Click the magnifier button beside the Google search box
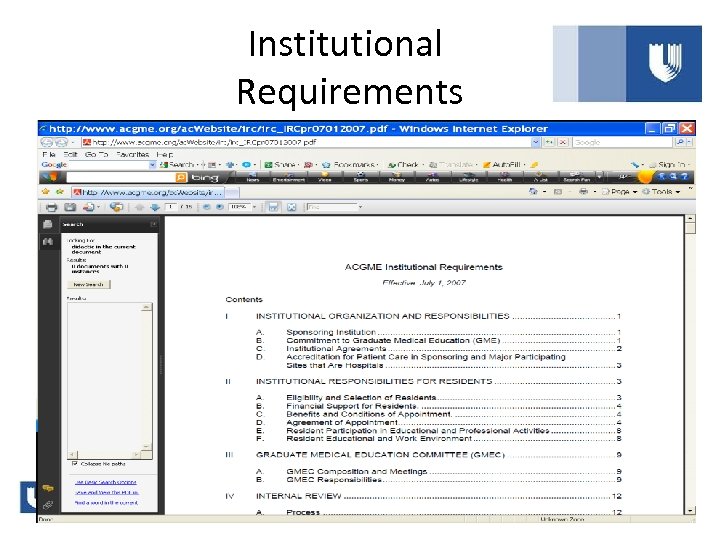The height and width of the screenshot is (540, 720). (680, 142)
